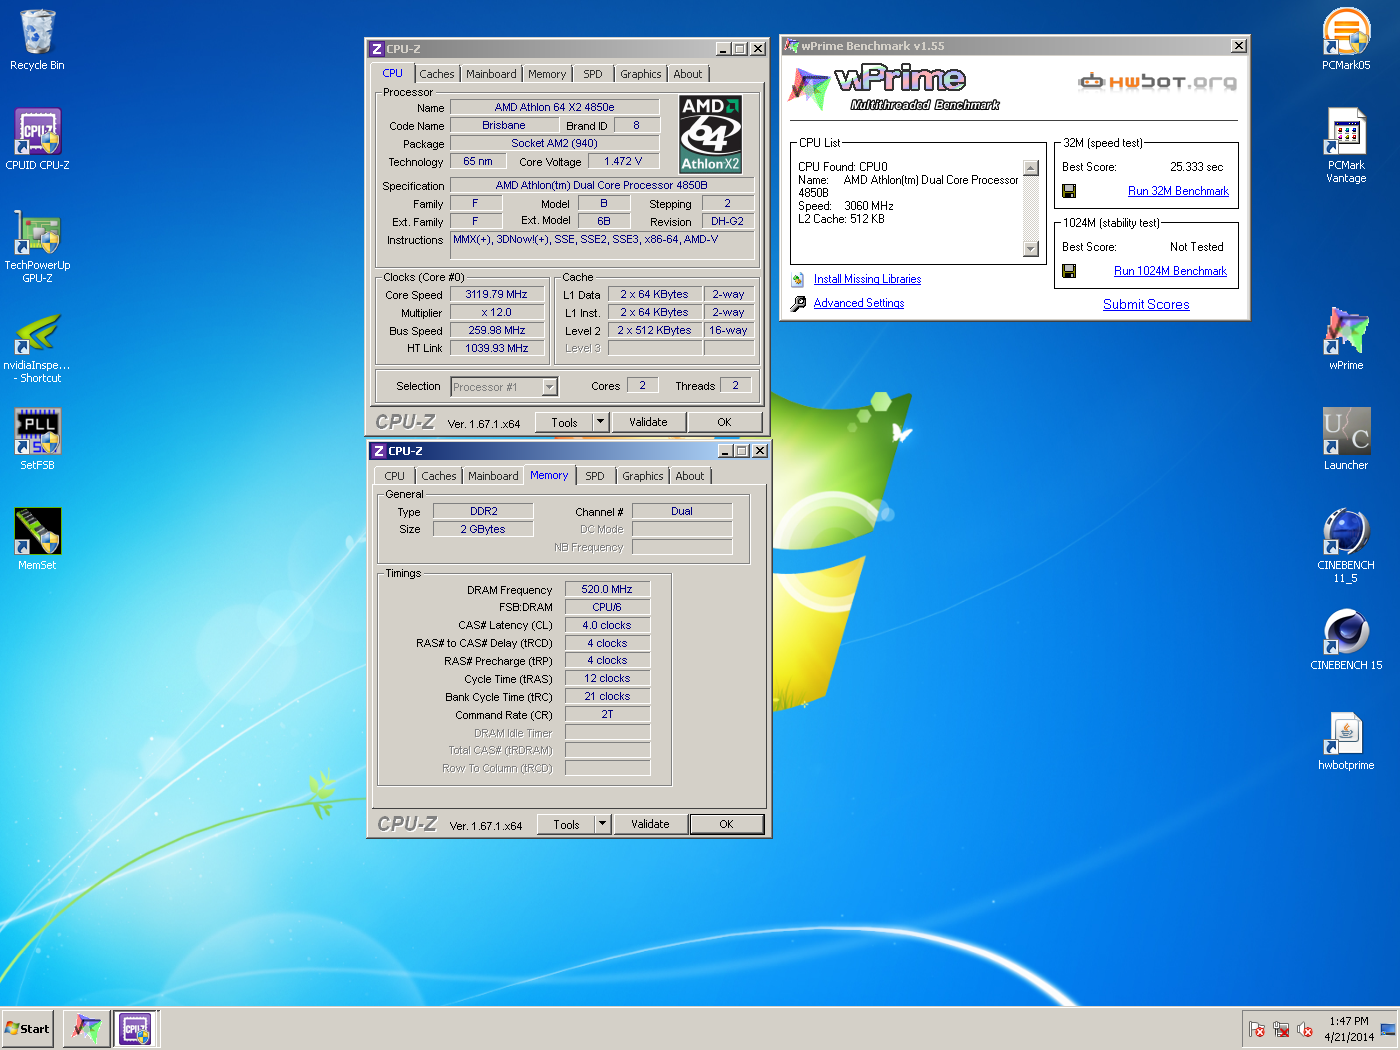The width and height of the screenshot is (1400, 1050).
Task: Open TechPowerUp GPU-Z desktop shortcut
Action: [x=37, y=246]
